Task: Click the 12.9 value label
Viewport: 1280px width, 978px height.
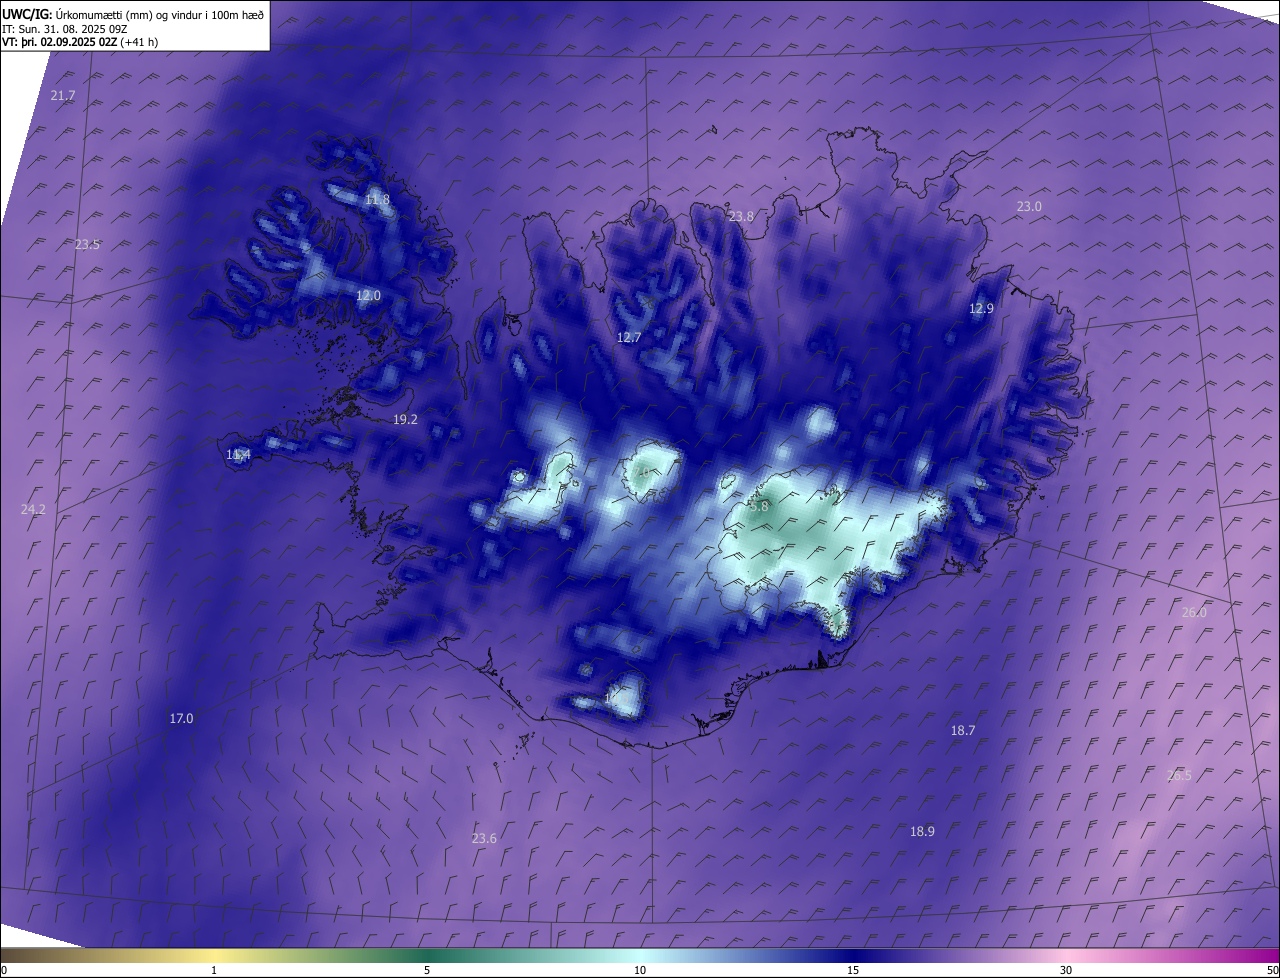Action: pyautogui.click(x=981, y=309)
